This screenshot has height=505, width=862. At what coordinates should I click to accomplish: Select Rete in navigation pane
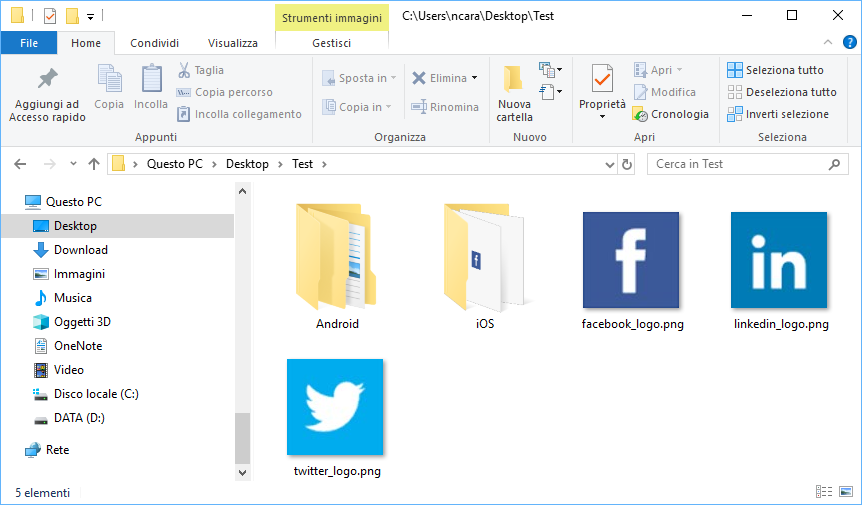point(57,450)
